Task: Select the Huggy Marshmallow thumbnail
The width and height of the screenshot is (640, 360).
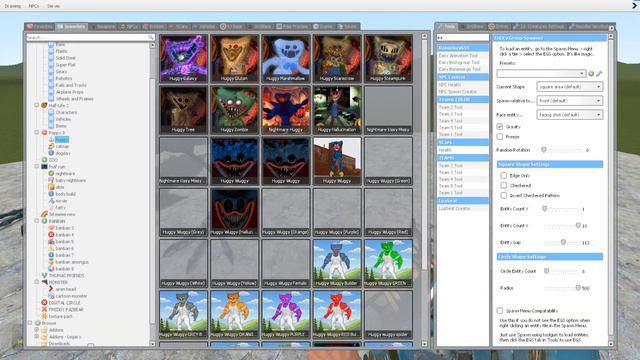Action: [286, 58]
